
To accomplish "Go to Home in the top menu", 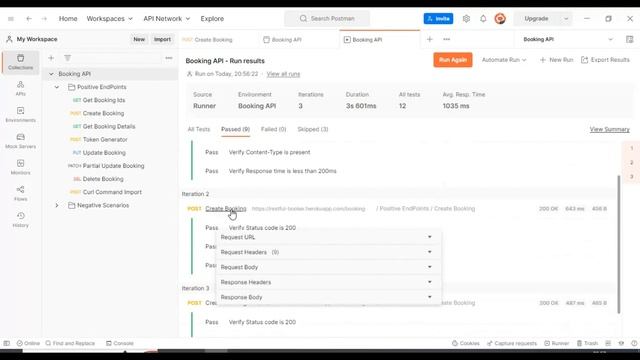I will pos(68,19).
